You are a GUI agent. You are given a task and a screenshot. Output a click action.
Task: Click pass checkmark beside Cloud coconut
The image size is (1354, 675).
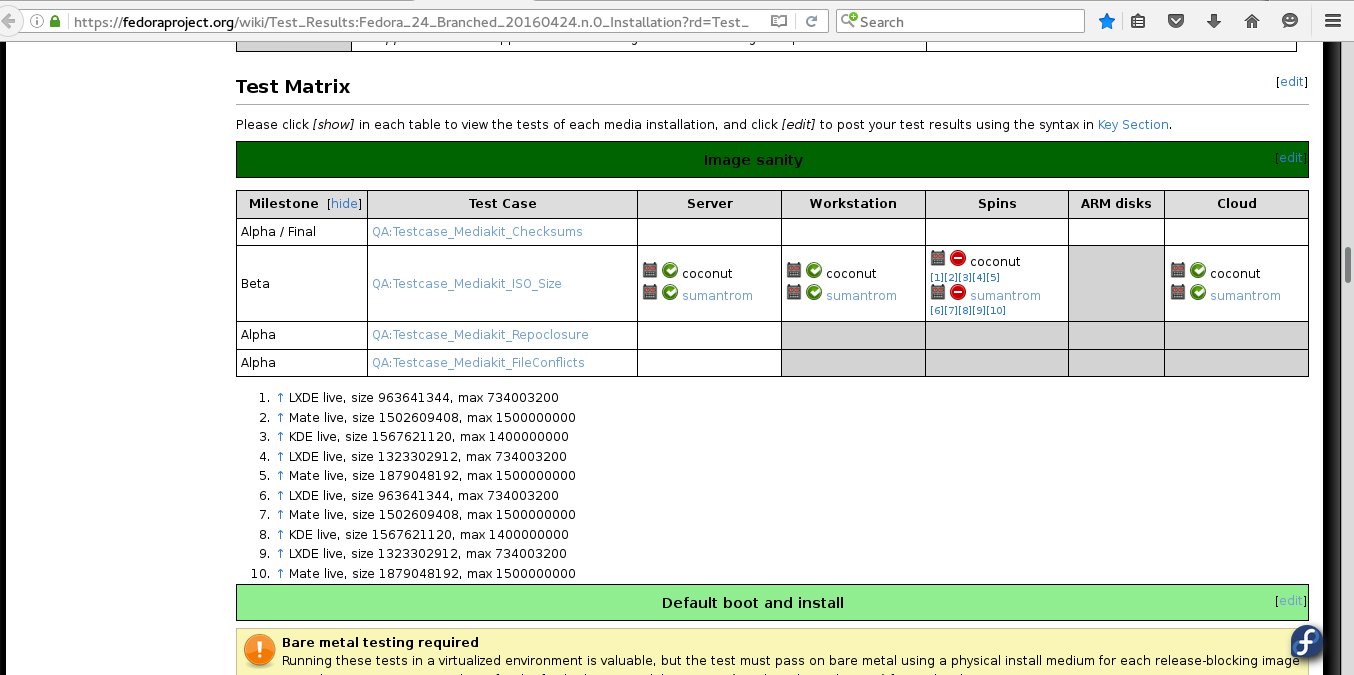1198,270
